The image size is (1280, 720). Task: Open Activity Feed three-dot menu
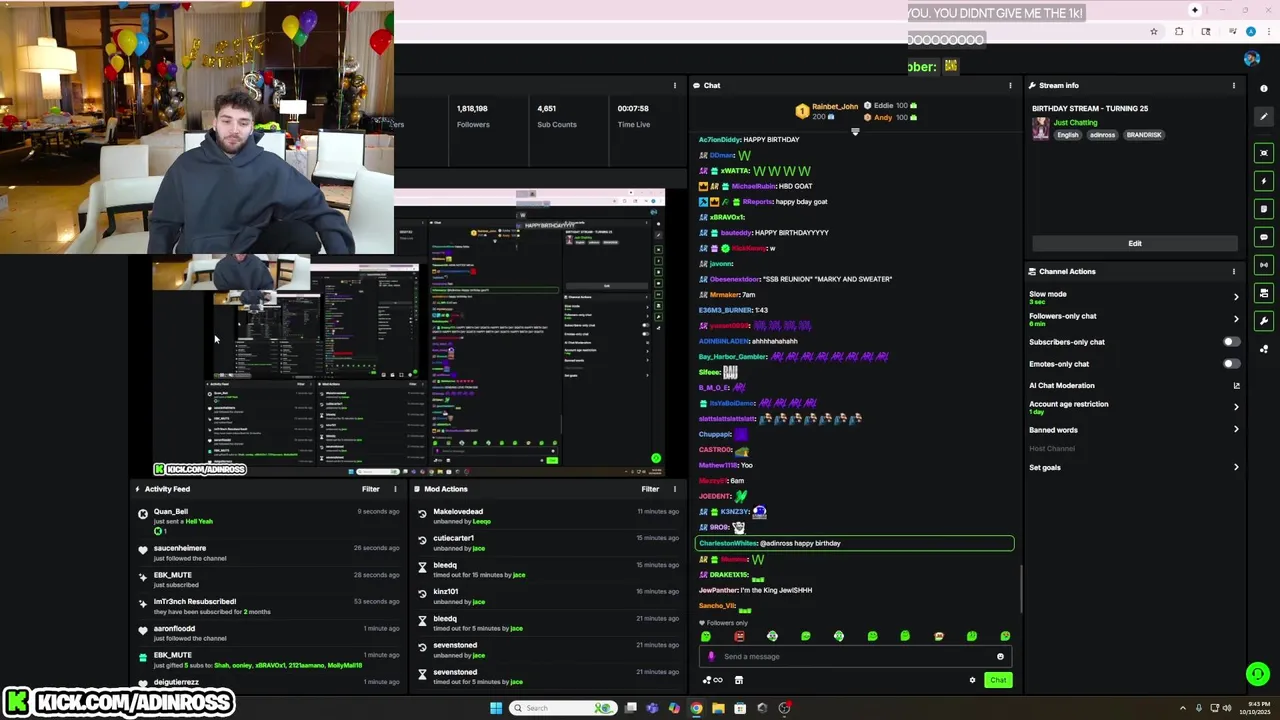(x=395, y=490)
